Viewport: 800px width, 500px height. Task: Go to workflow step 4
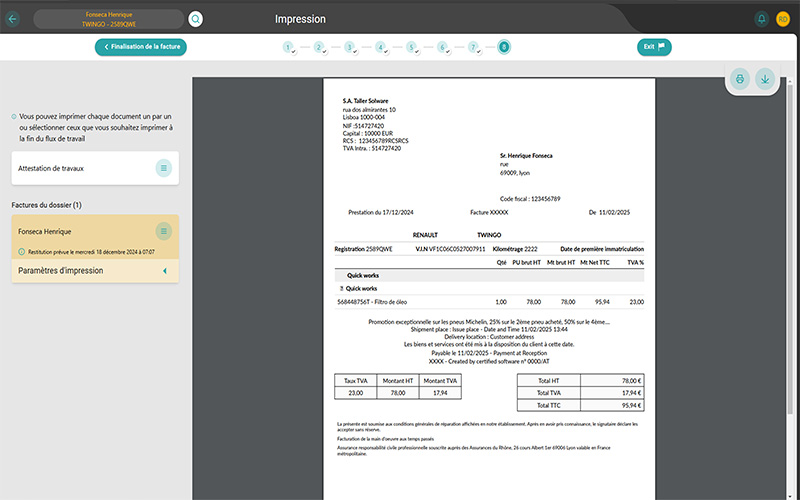point(380,47)
